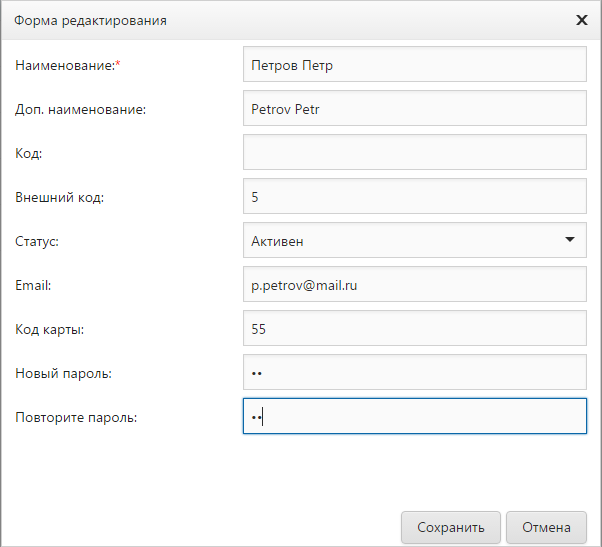Click the Код карты label
The width and height of the screenshot is (602, 547).
pos(50,329)
